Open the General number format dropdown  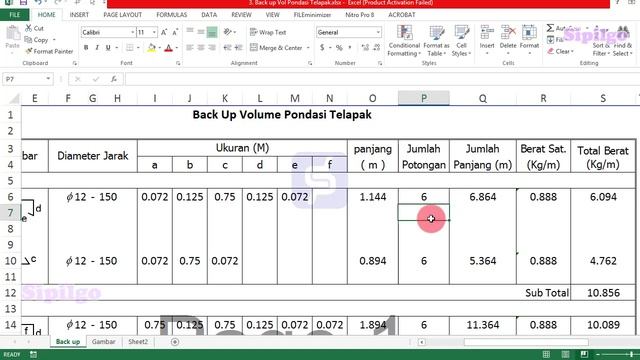coord(378,32)
